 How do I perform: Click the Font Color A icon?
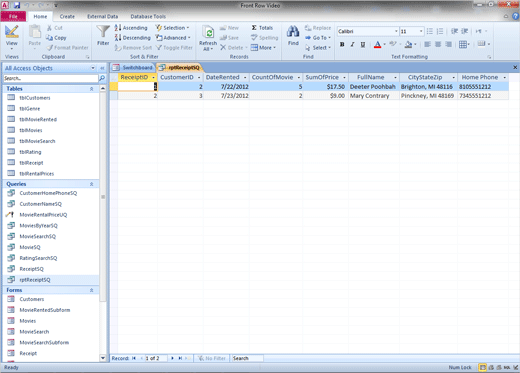point(377,44)
